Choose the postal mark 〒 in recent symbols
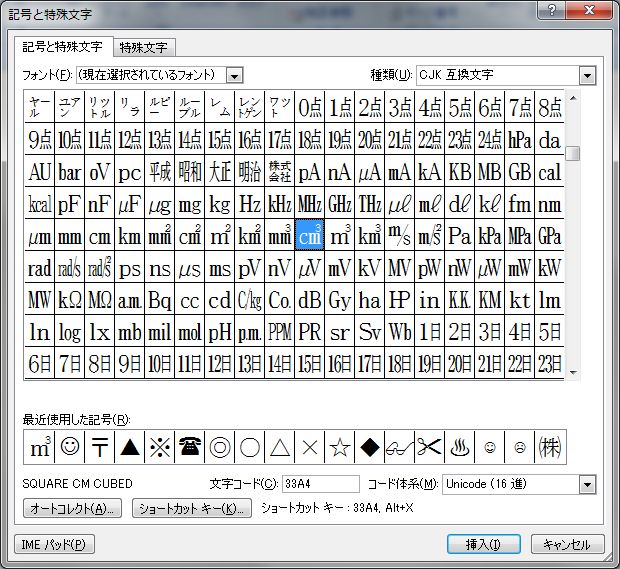 (x=100, y=447)
